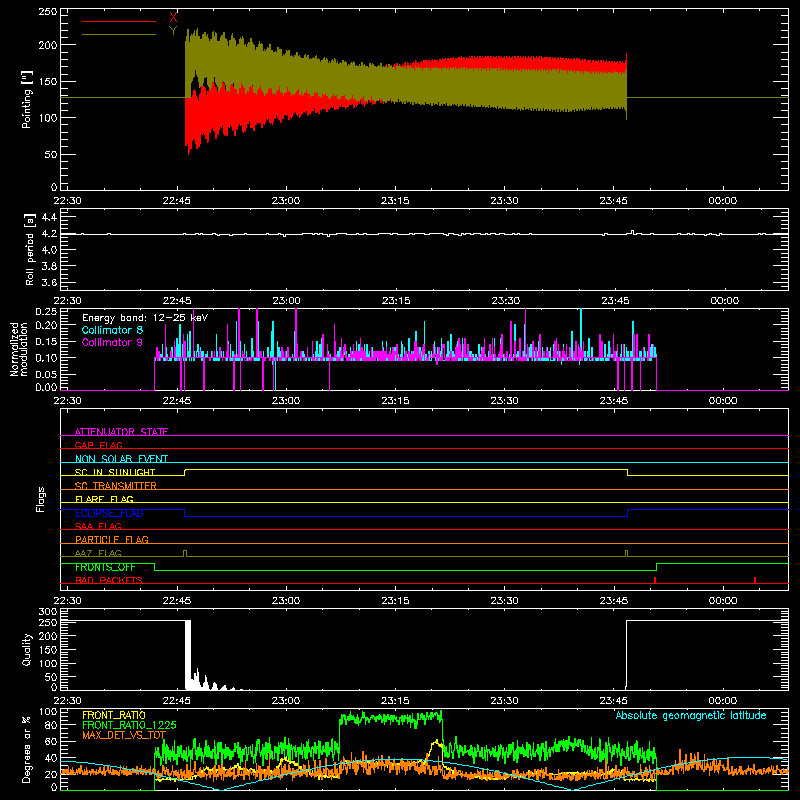Screen dimensions: 800x800
Task: Click the AAZ_FLAG pulse near 22:45
Action: tap(185, 553)
